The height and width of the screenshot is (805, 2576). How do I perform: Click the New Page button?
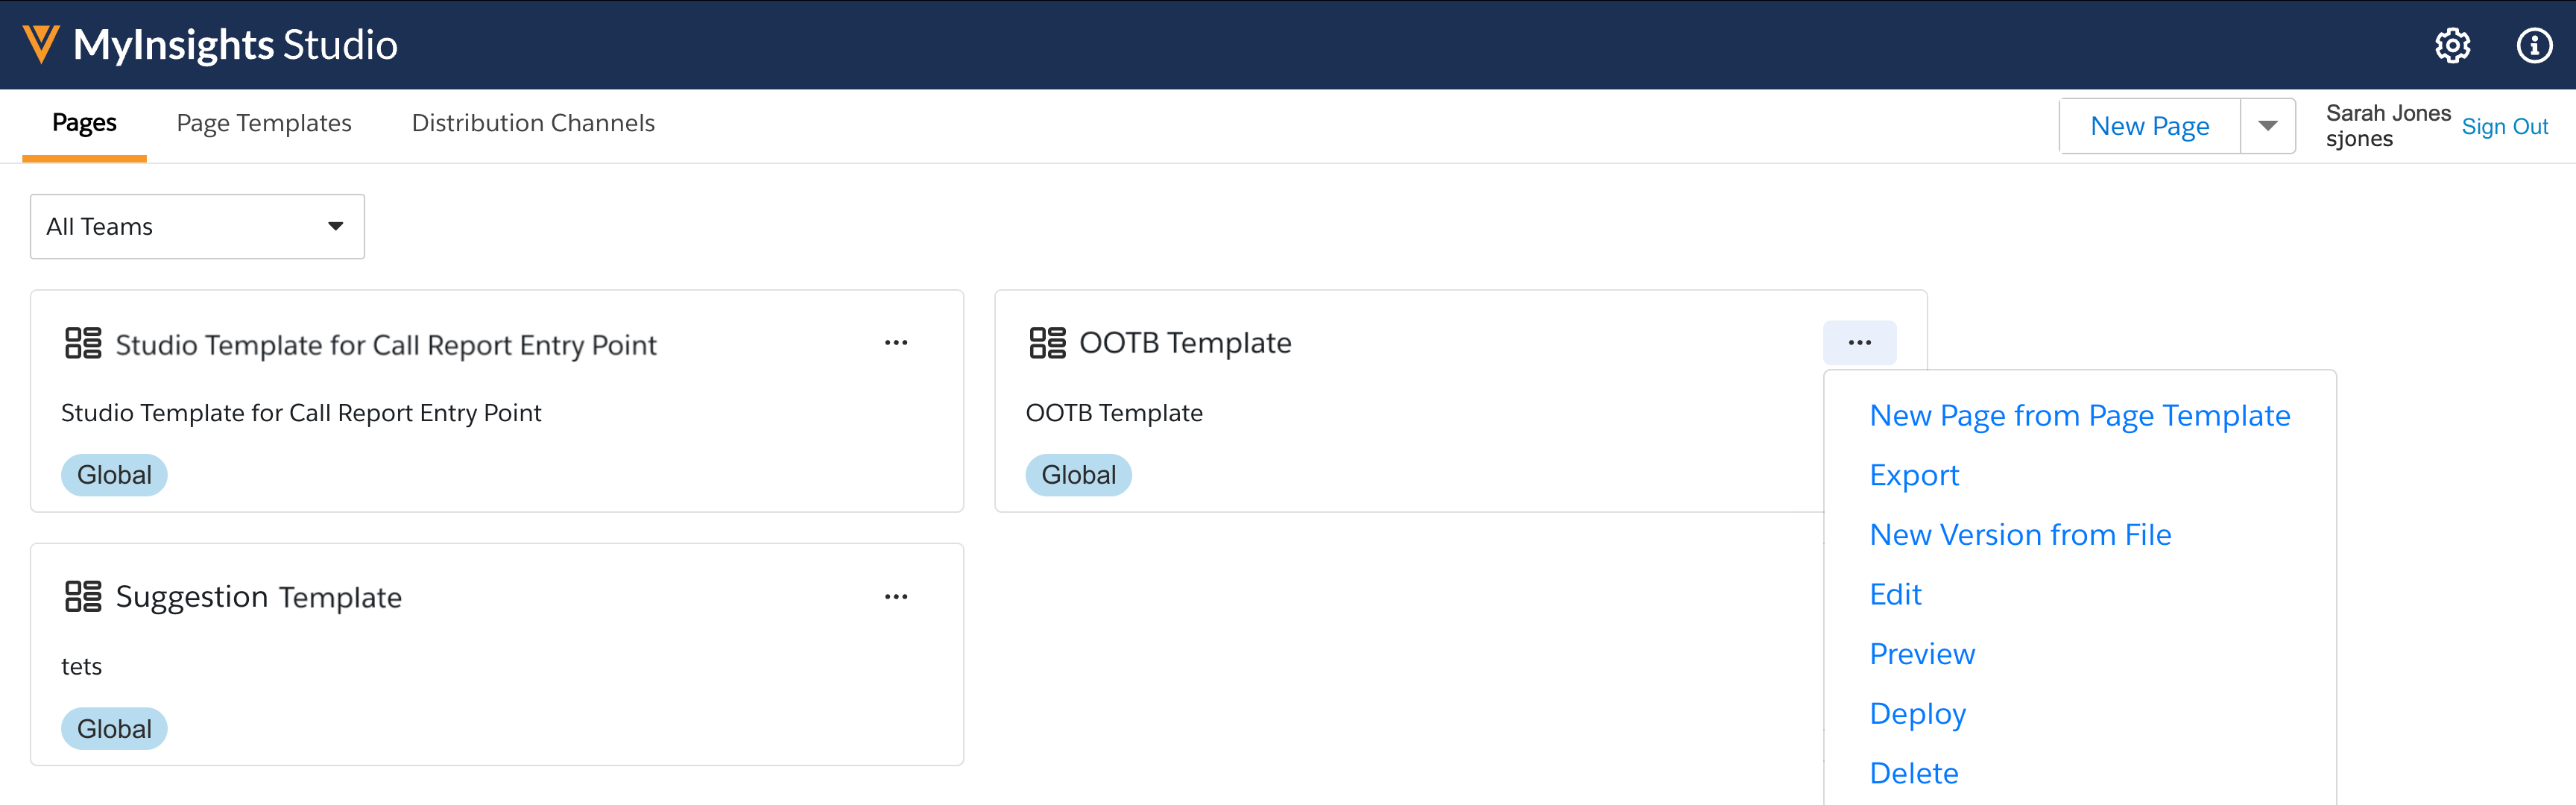[2149, 126]
